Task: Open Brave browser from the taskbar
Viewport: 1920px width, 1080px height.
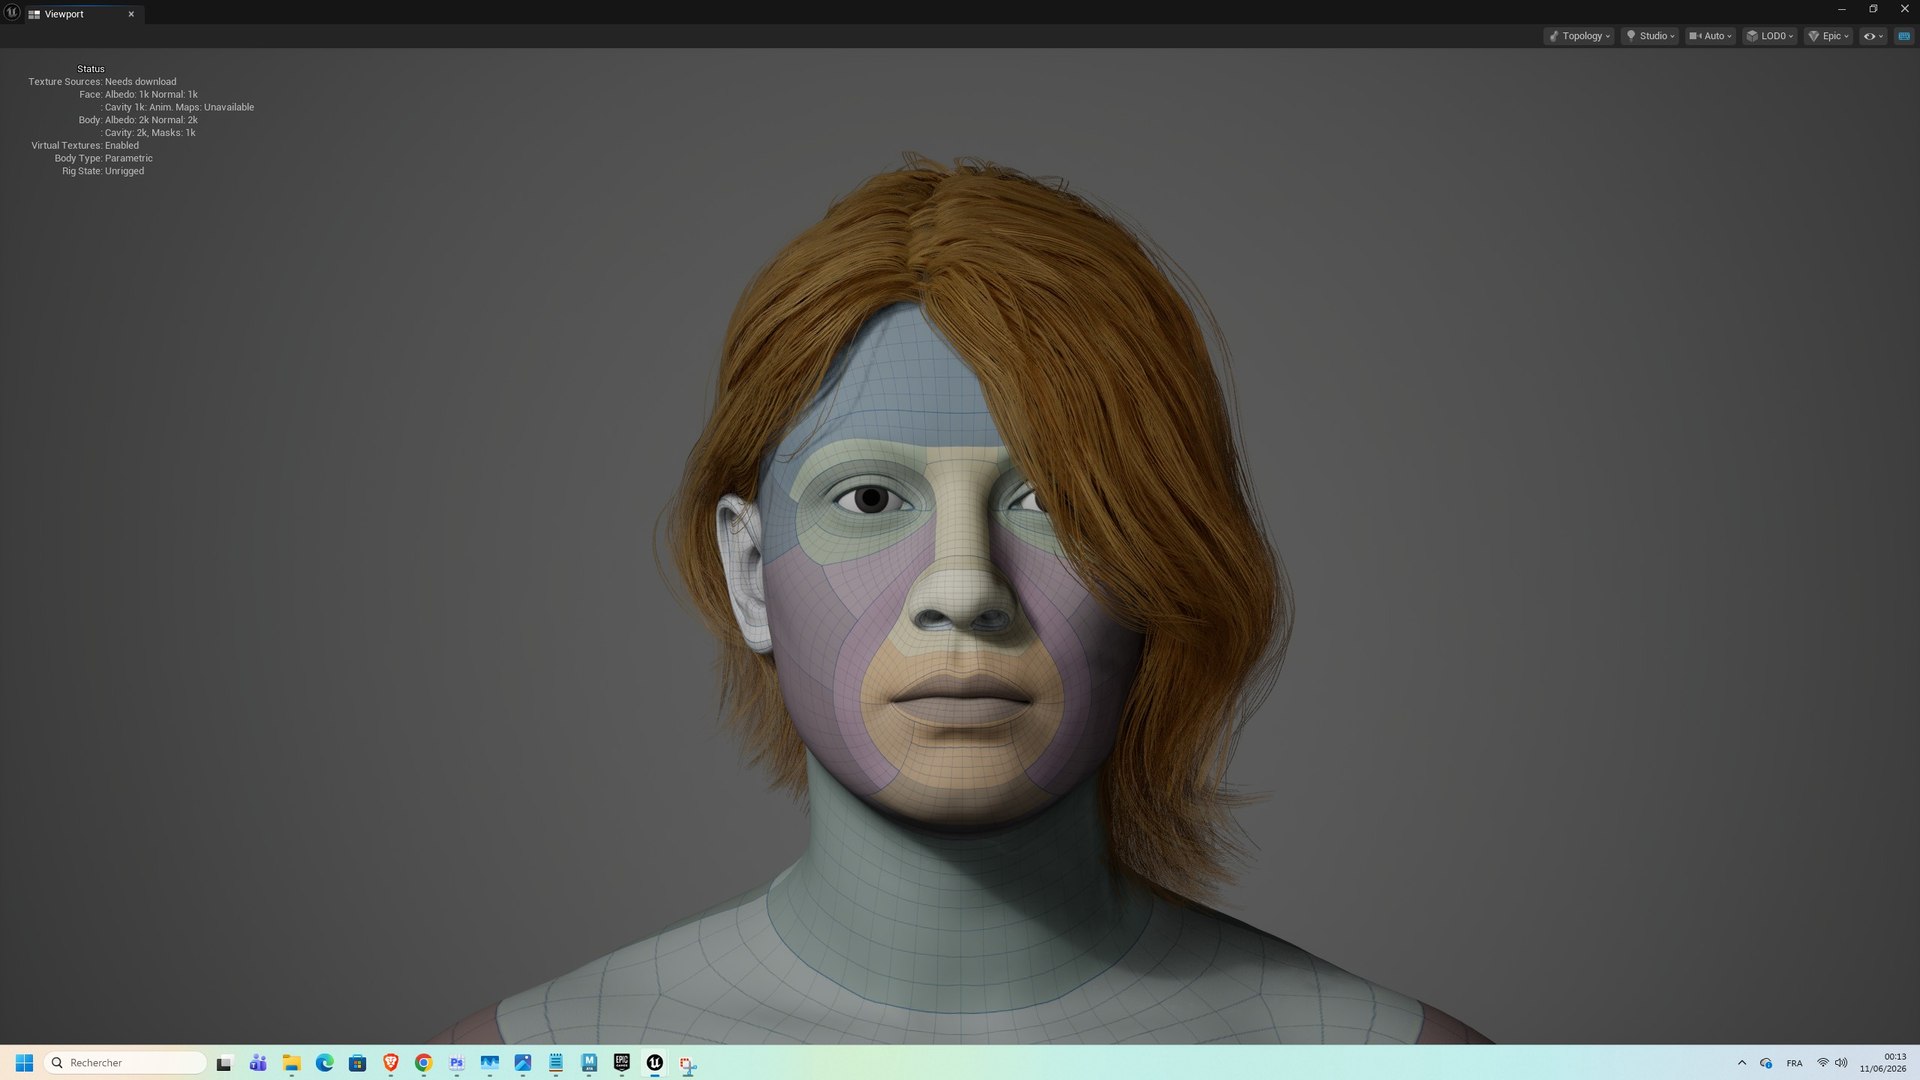Action: (x=390, y=1063)
